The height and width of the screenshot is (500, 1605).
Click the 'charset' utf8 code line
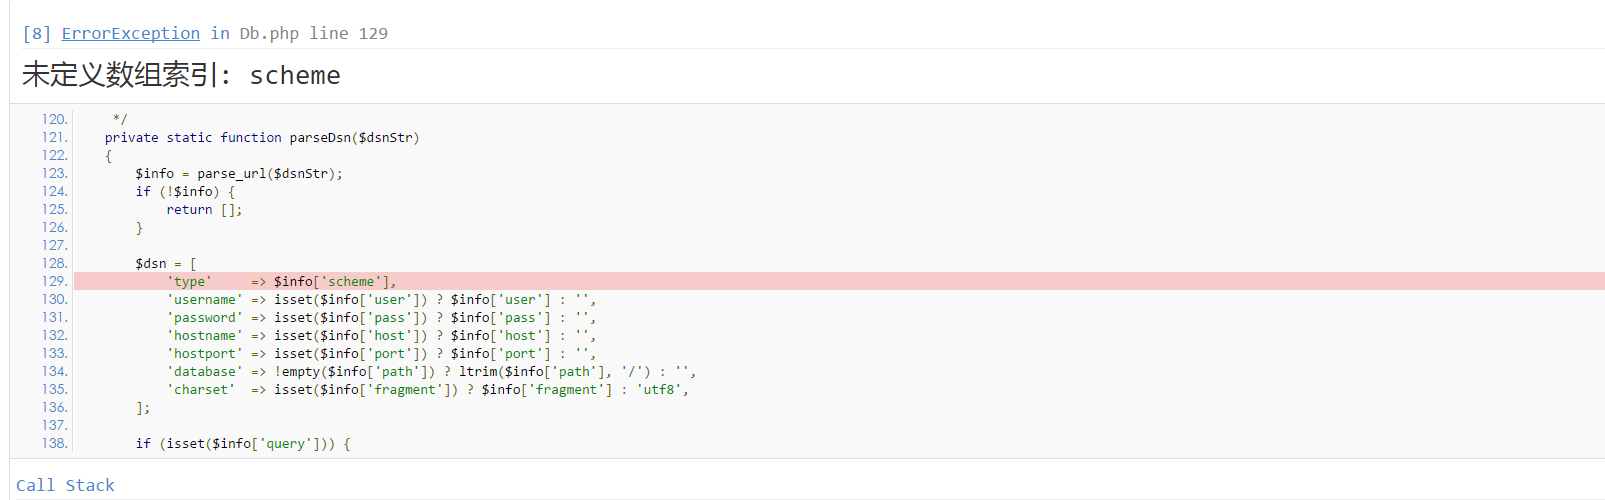pos(427,390)
